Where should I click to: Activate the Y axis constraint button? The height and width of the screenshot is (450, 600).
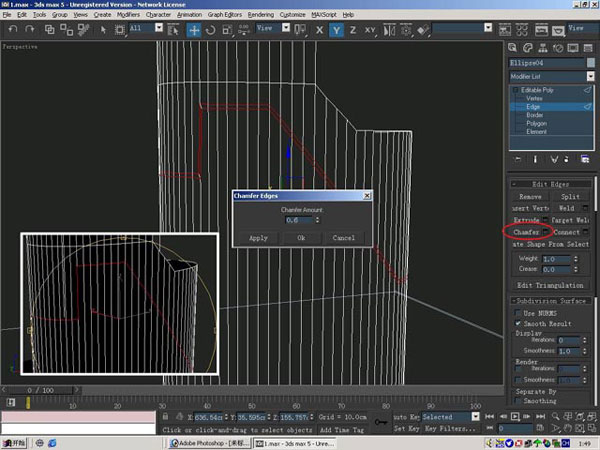pyautogui.click(x=338, y=30)
